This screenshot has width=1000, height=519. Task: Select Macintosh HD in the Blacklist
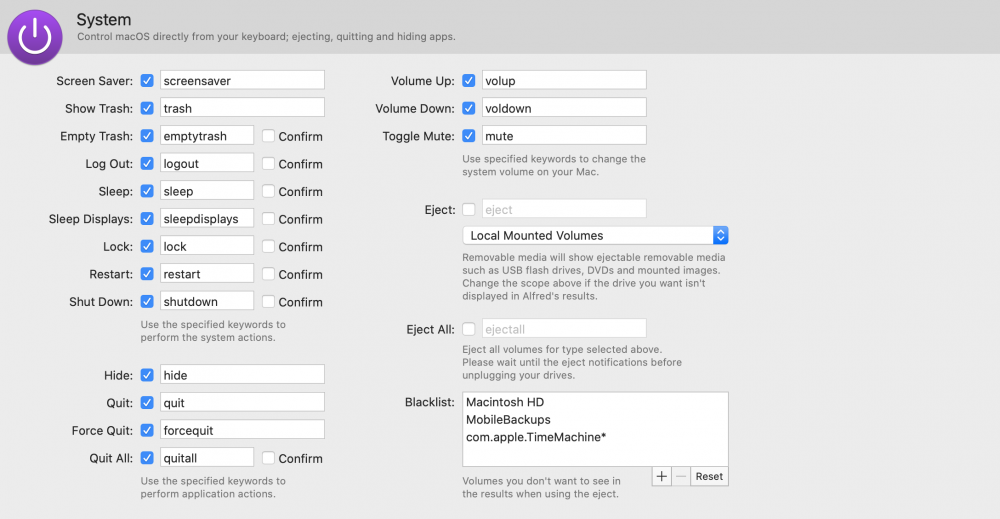coord(504,402)
